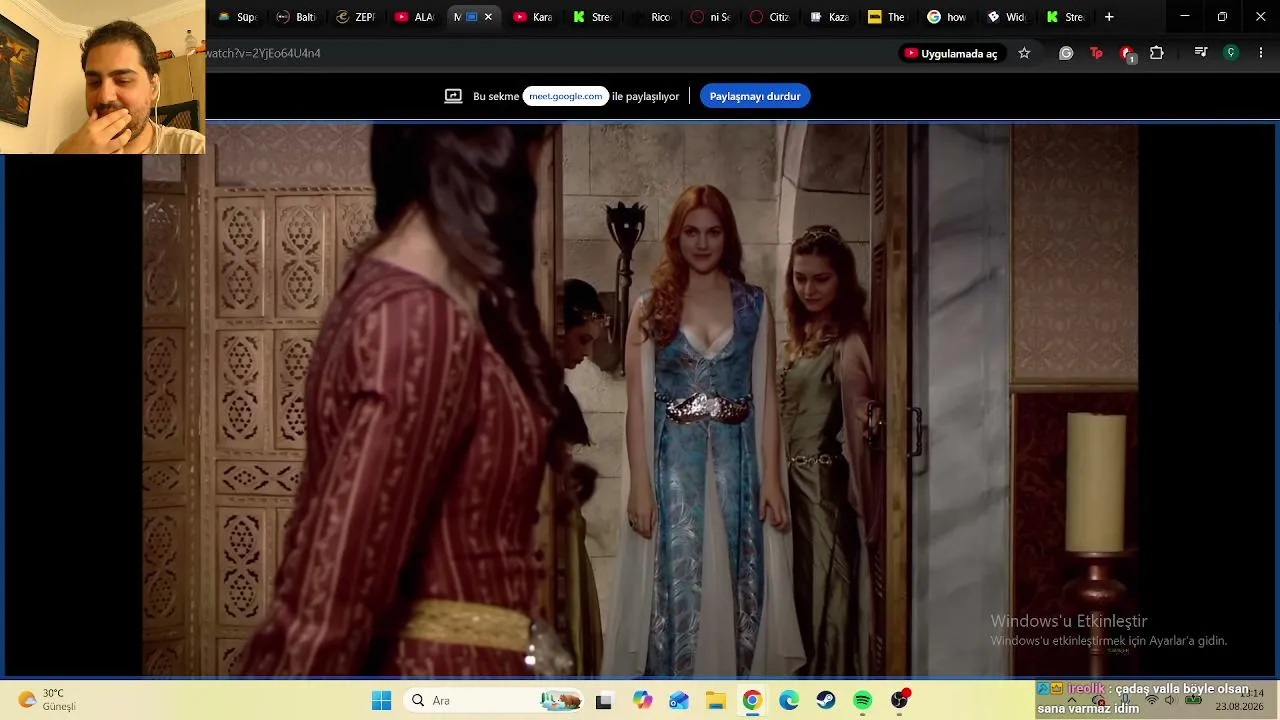Open Spotify from the taskbar

click(863, 701)
